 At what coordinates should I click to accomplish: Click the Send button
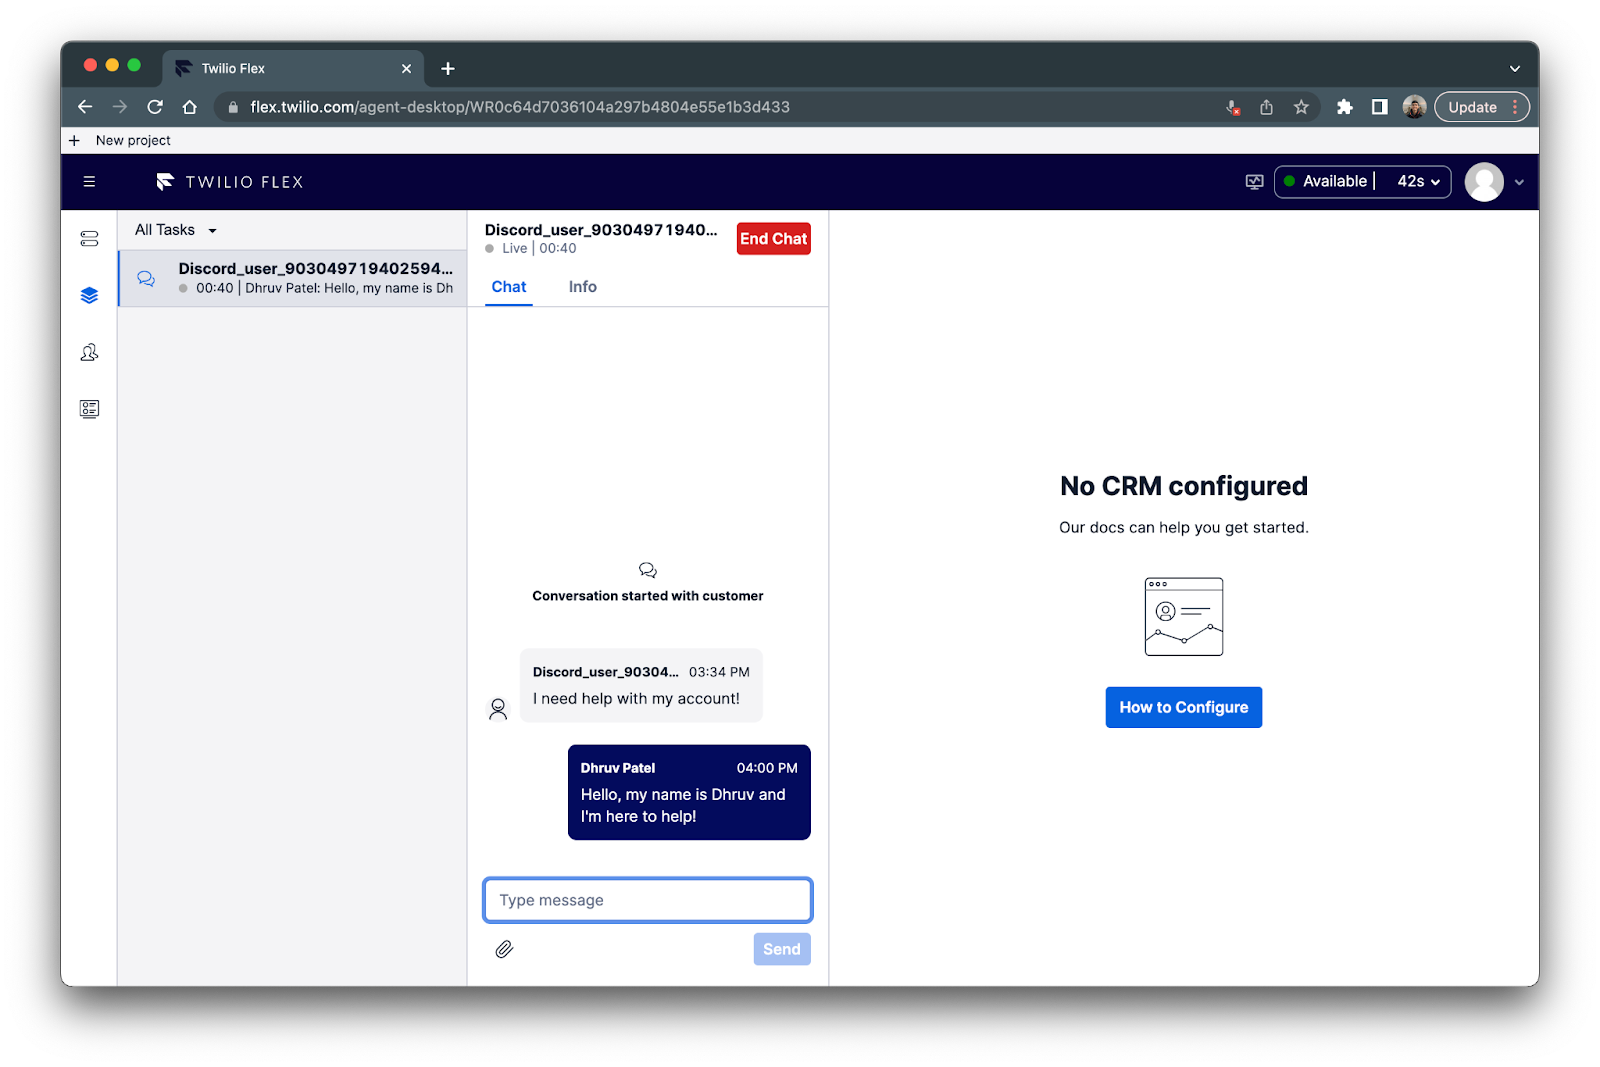pyautogui.click(x=782, y=949)
